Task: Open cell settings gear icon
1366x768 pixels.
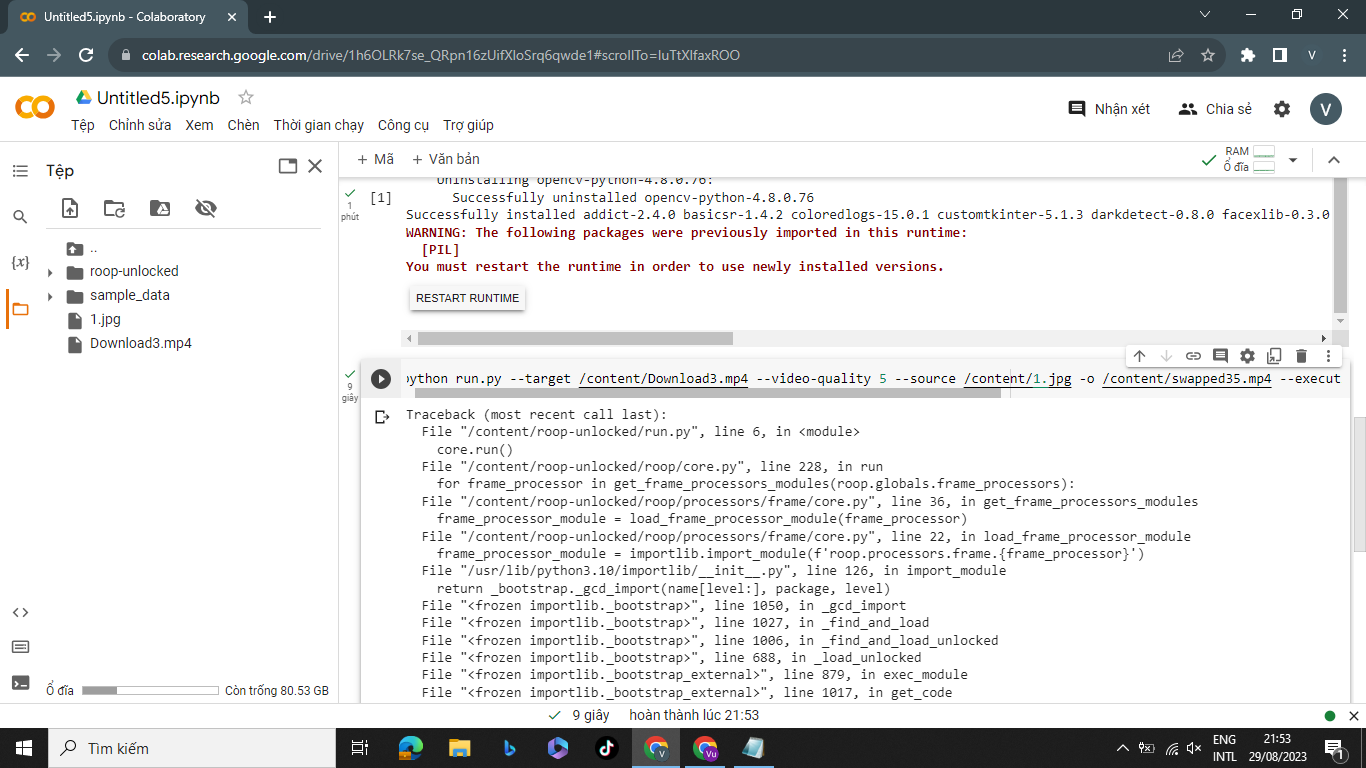Action: (x=1247, y=356)
